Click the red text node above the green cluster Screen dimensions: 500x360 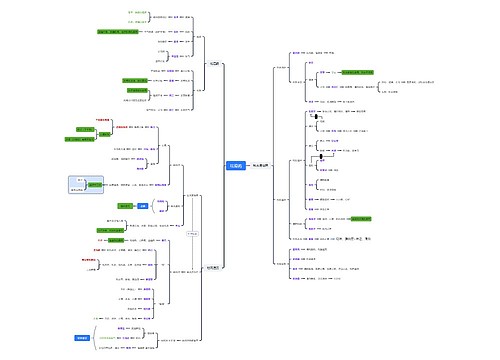point(102,120)
